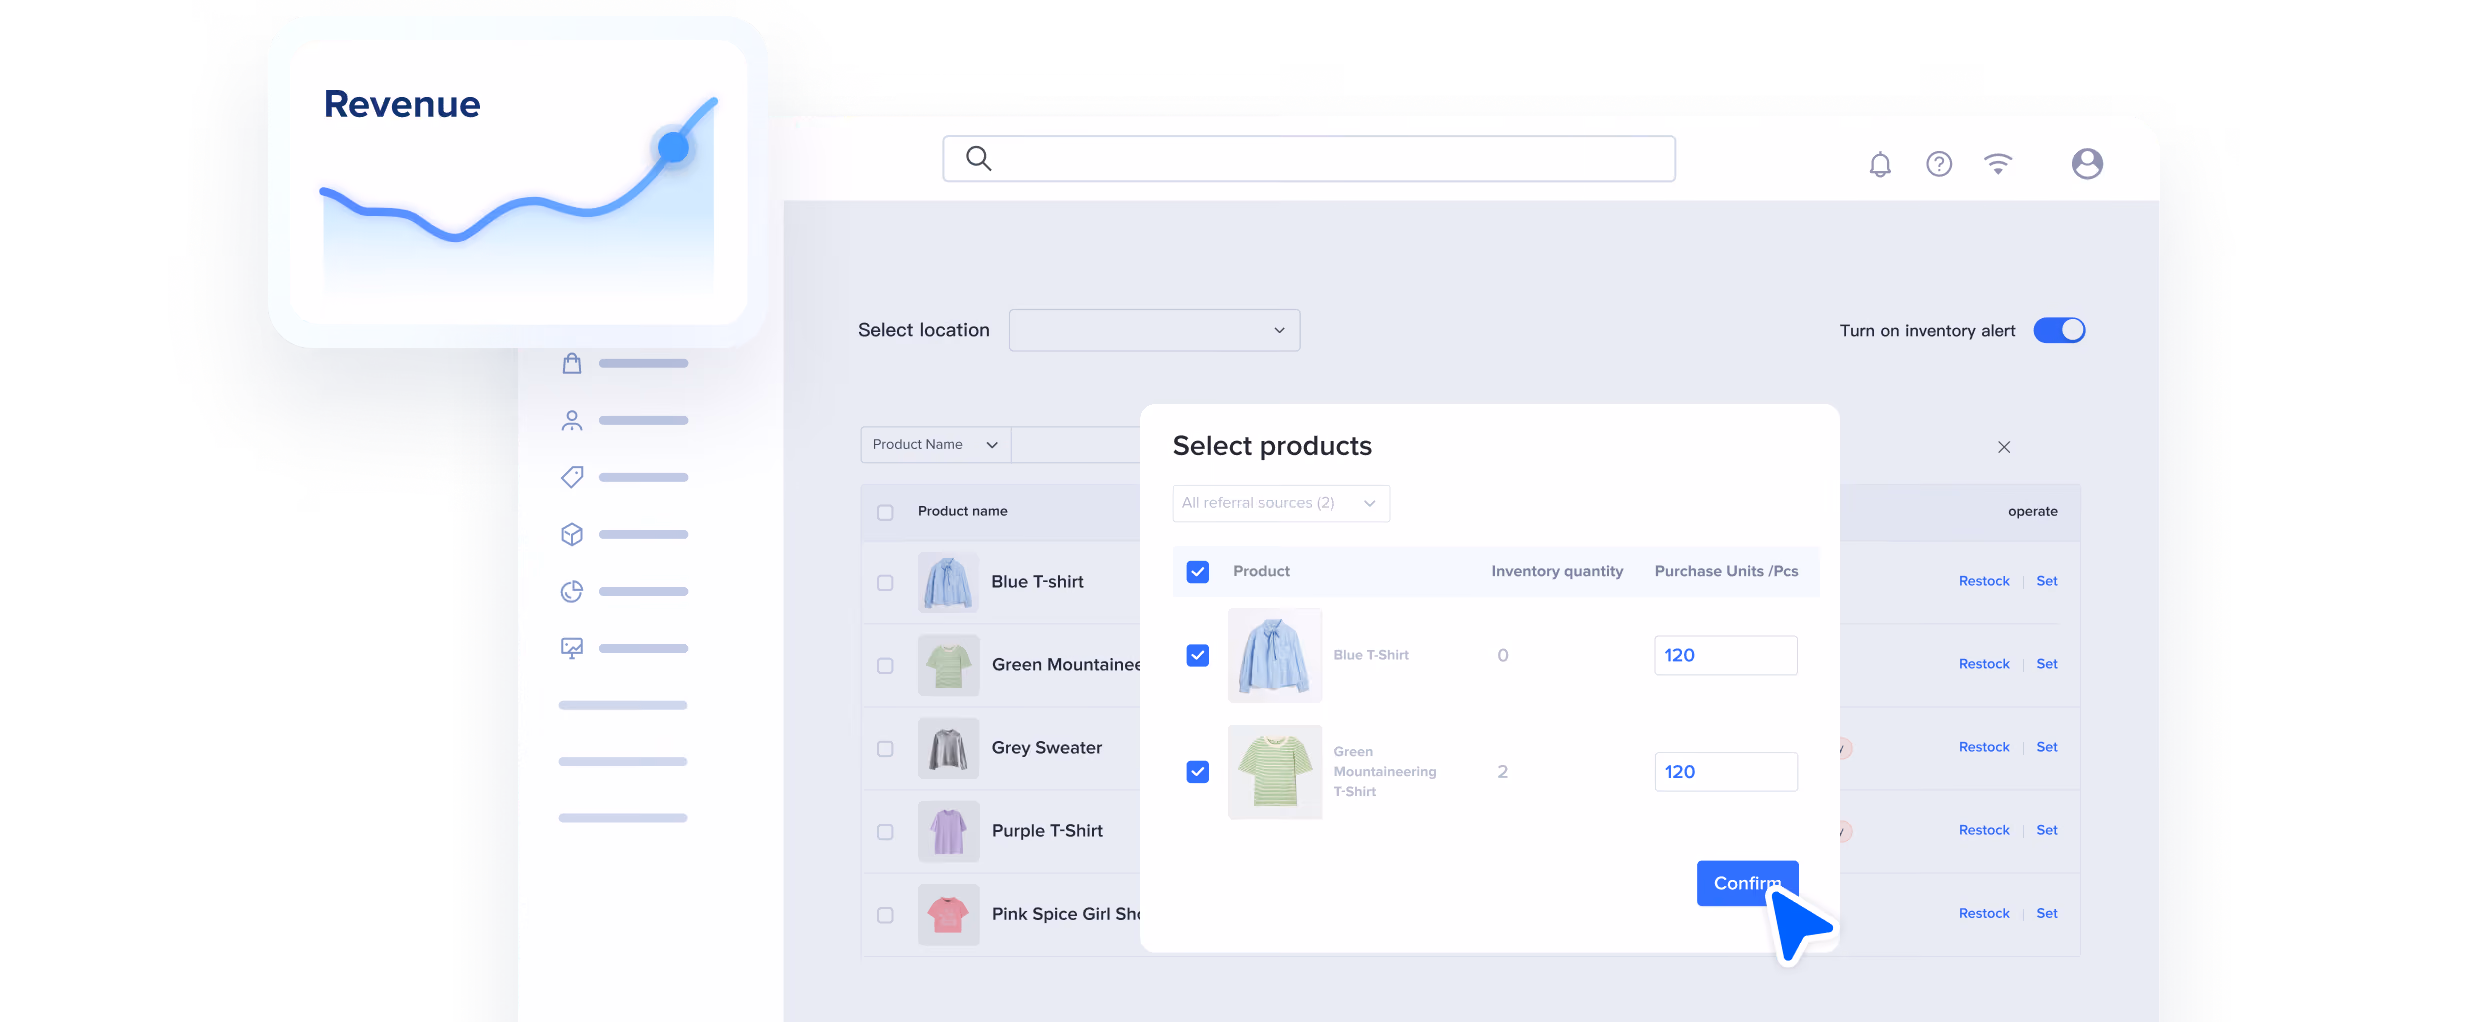The width and height of the screenshot is (2474, 1022).
Task: Focus the top search input field
Action: point(1309,159)
